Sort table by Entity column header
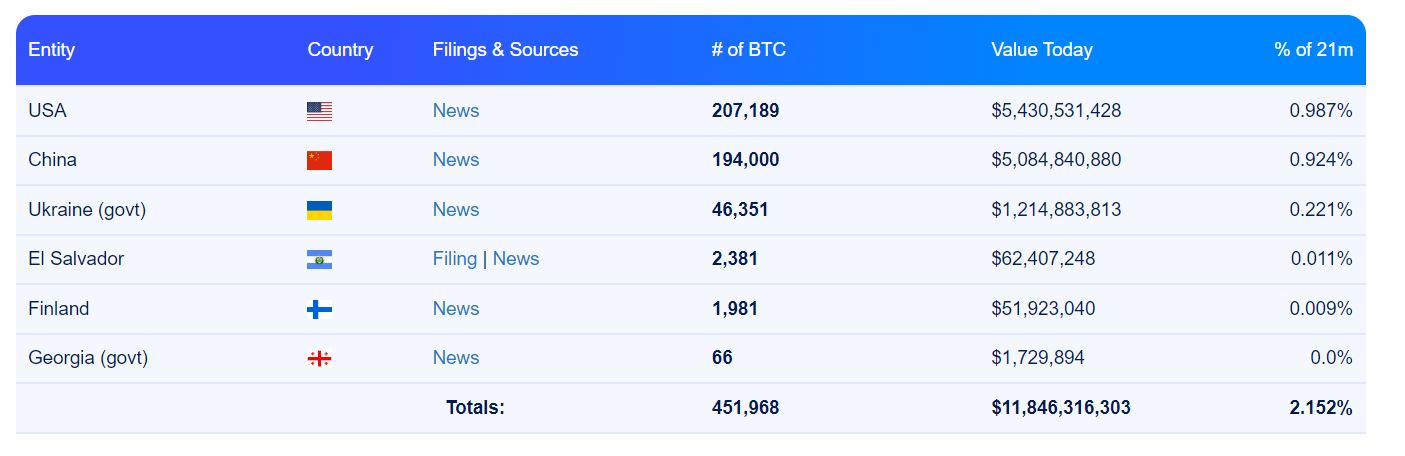This screenshot has height=456, width=1405. (x=51, y=50)
